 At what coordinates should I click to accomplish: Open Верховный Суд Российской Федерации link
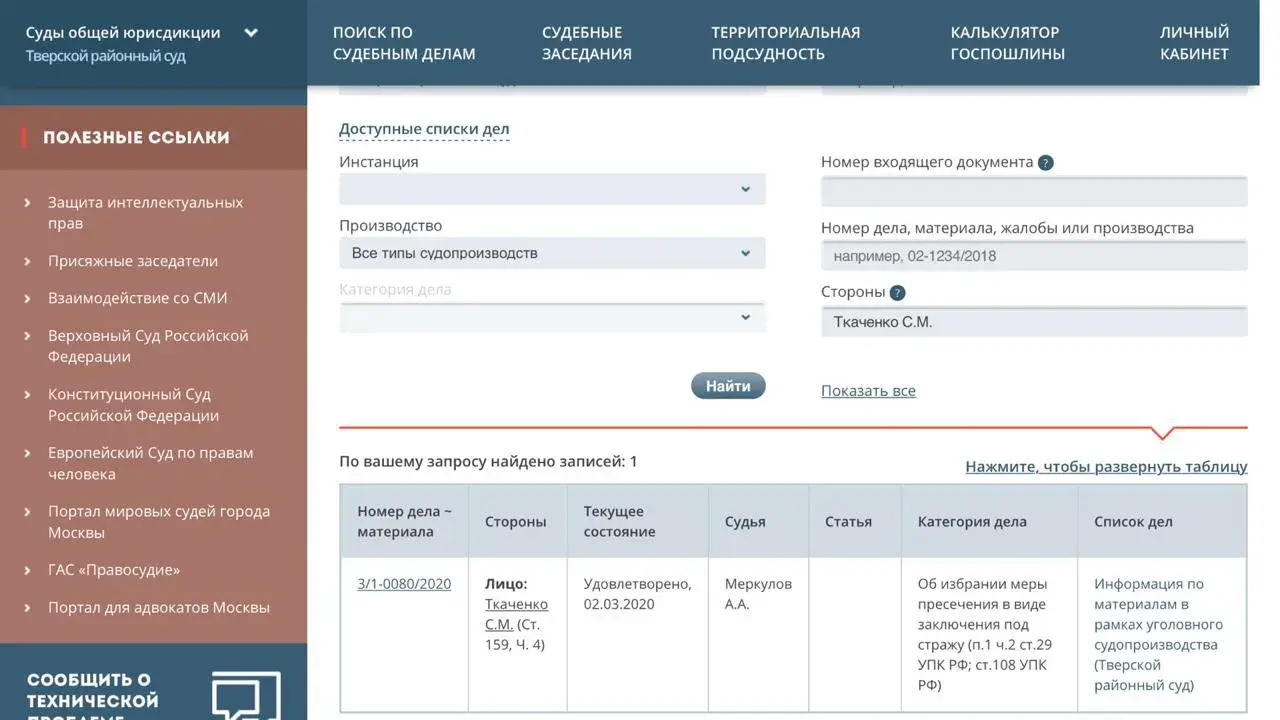(x=147, y=346)
